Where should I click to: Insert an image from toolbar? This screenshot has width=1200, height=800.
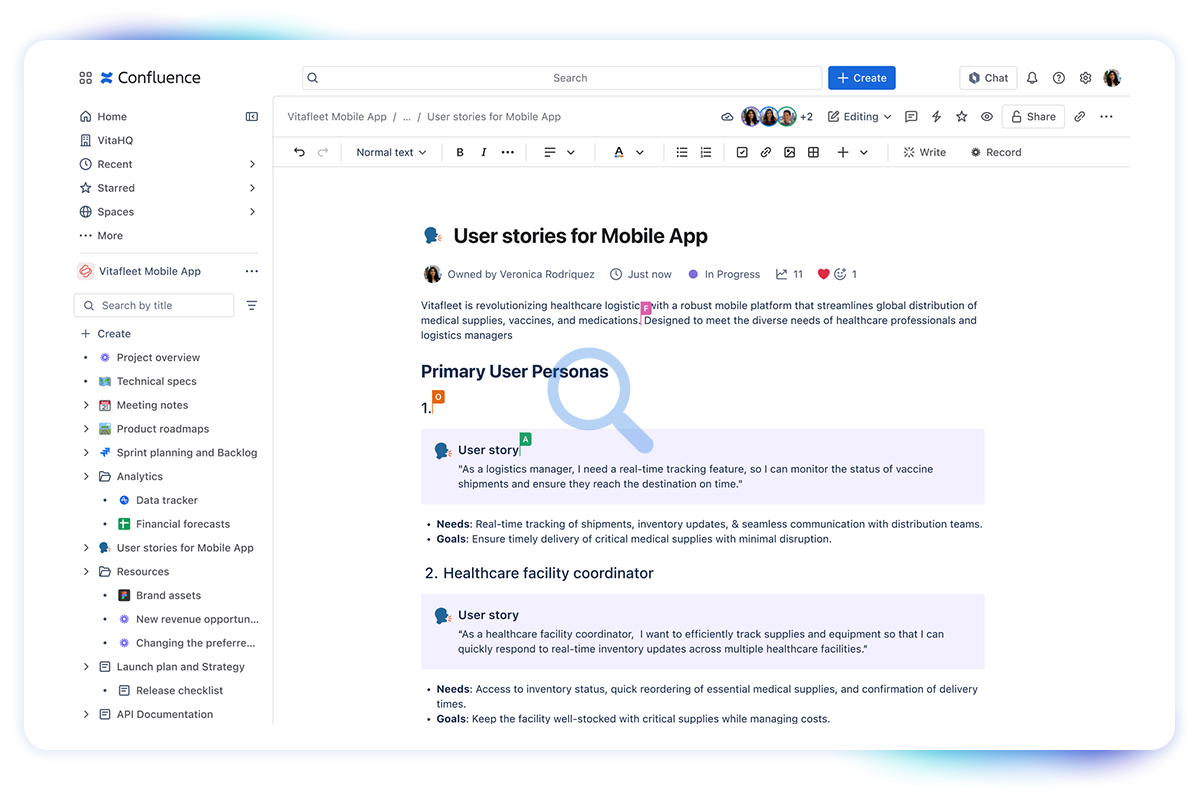coord(790,153)
